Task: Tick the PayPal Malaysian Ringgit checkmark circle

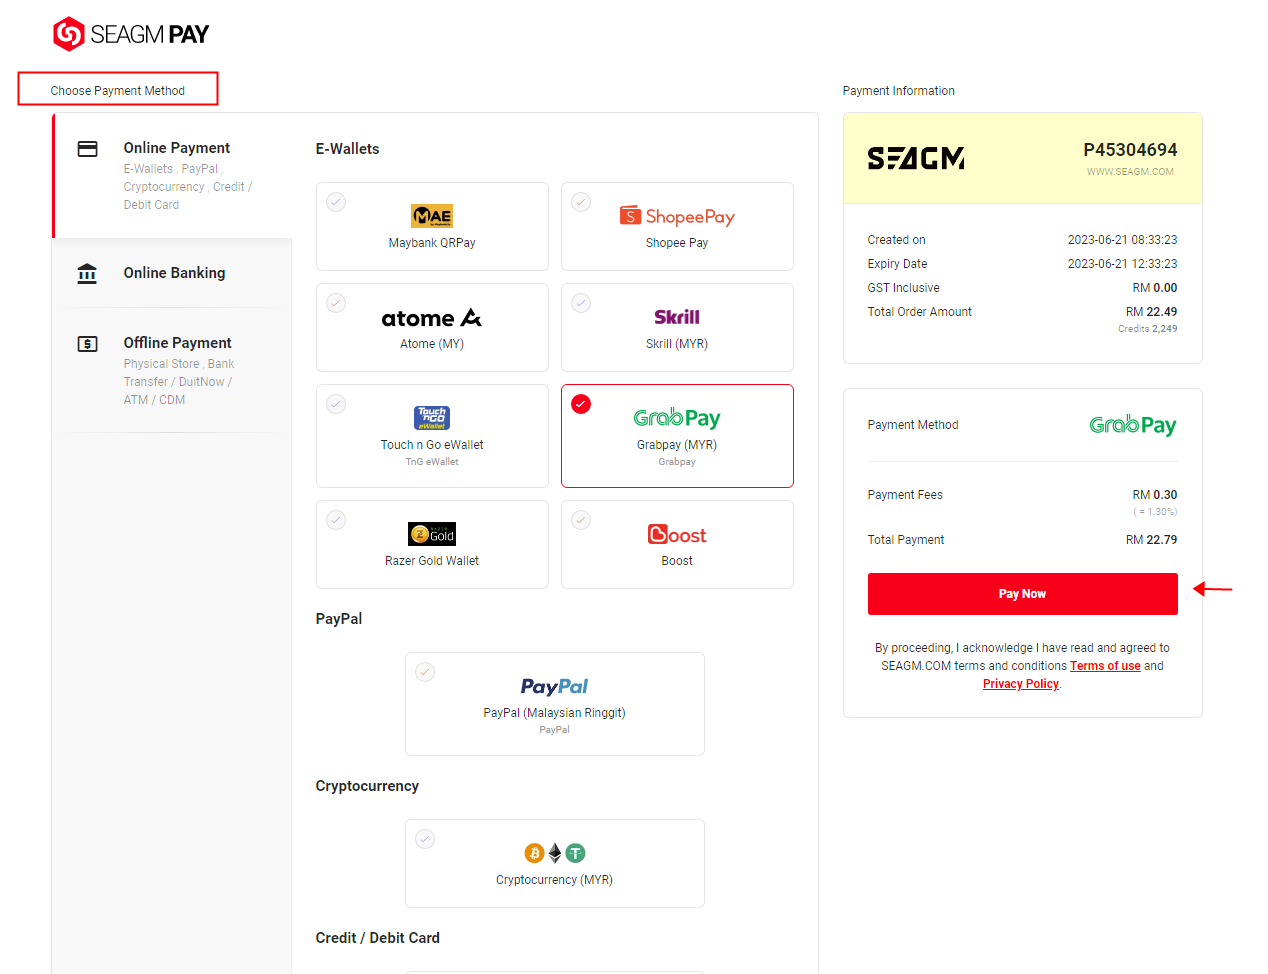Action: (425, 672)
